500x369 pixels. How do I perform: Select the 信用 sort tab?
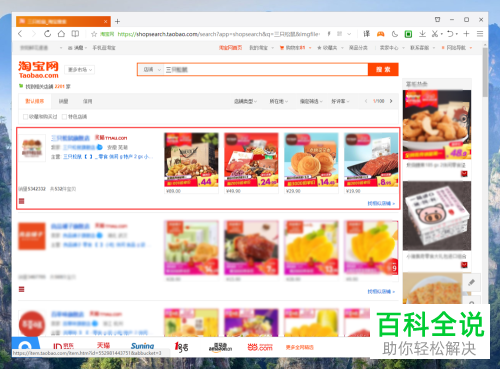tap(87, 101)
